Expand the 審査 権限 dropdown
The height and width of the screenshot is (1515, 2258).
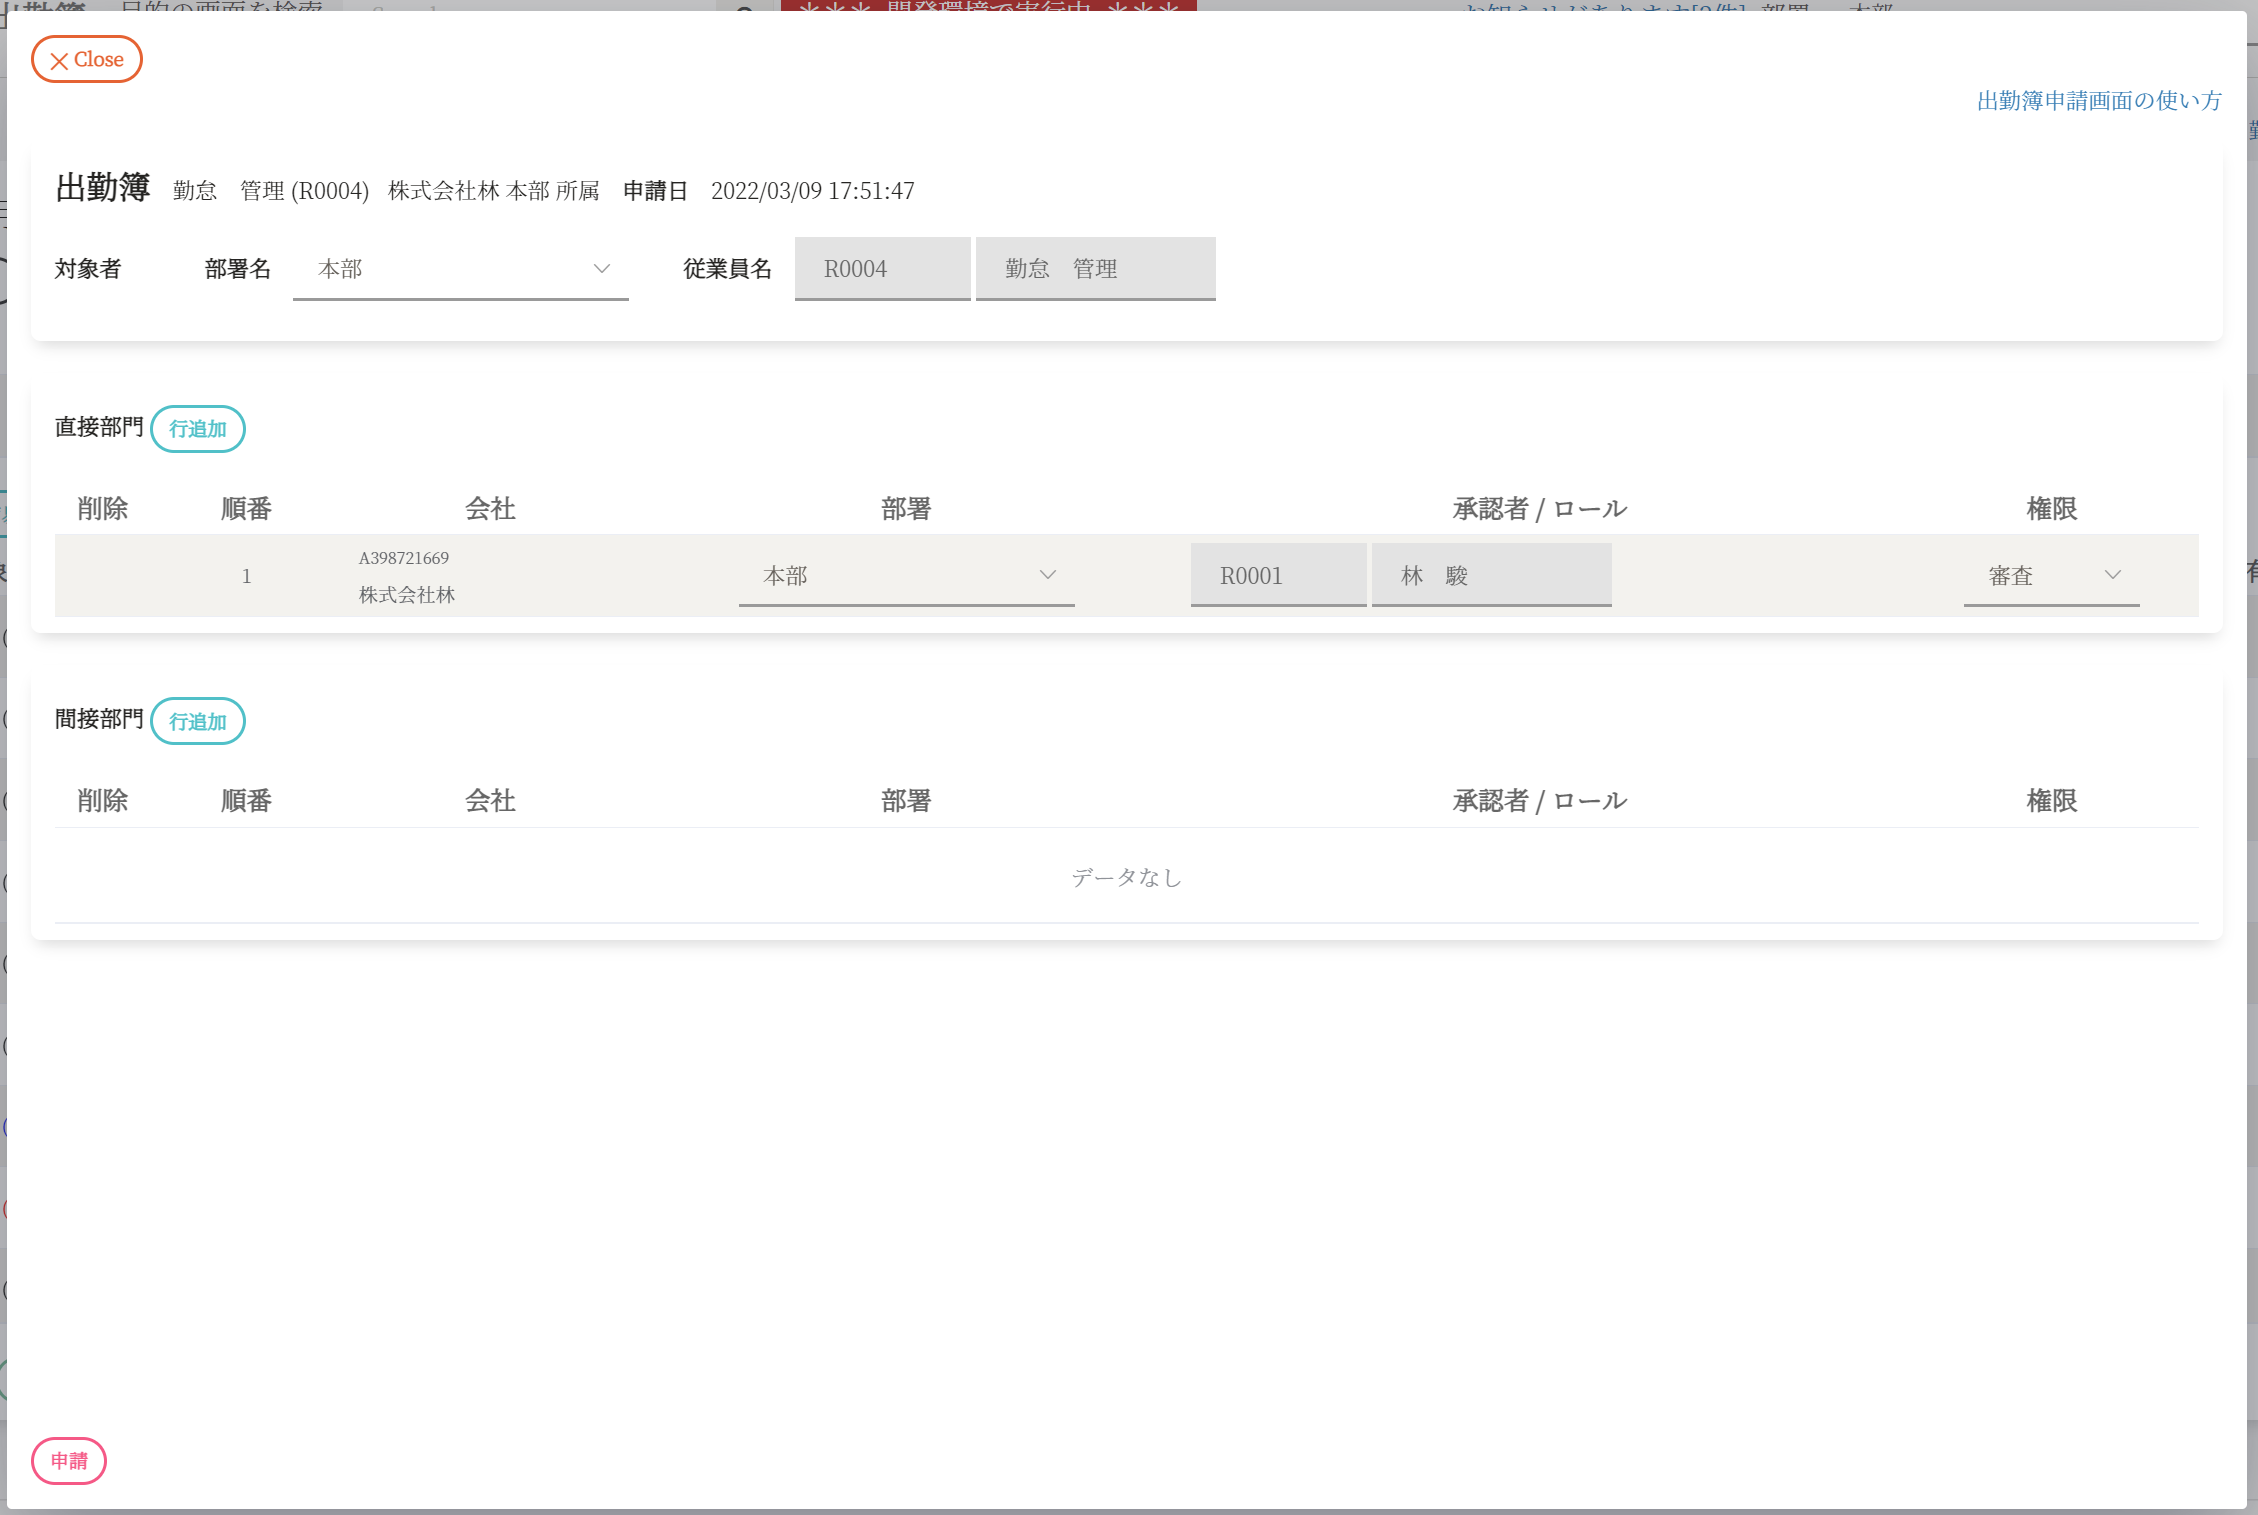tap(2051, 576)
